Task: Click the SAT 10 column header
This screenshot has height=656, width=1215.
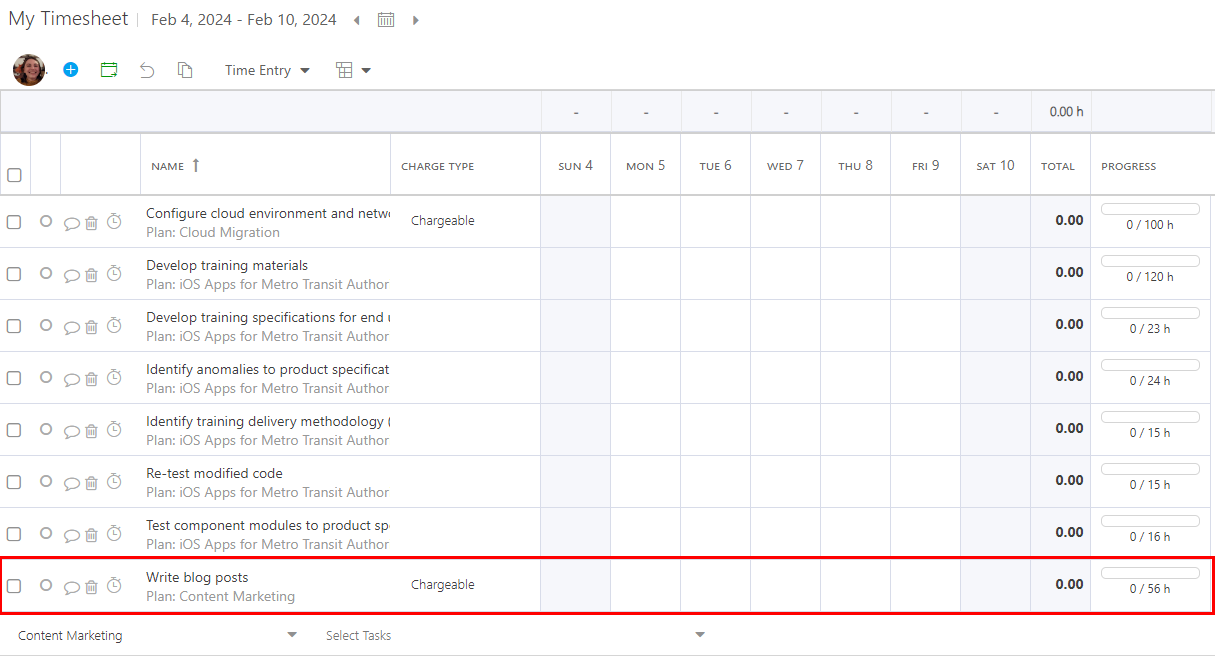Action: 995,166
